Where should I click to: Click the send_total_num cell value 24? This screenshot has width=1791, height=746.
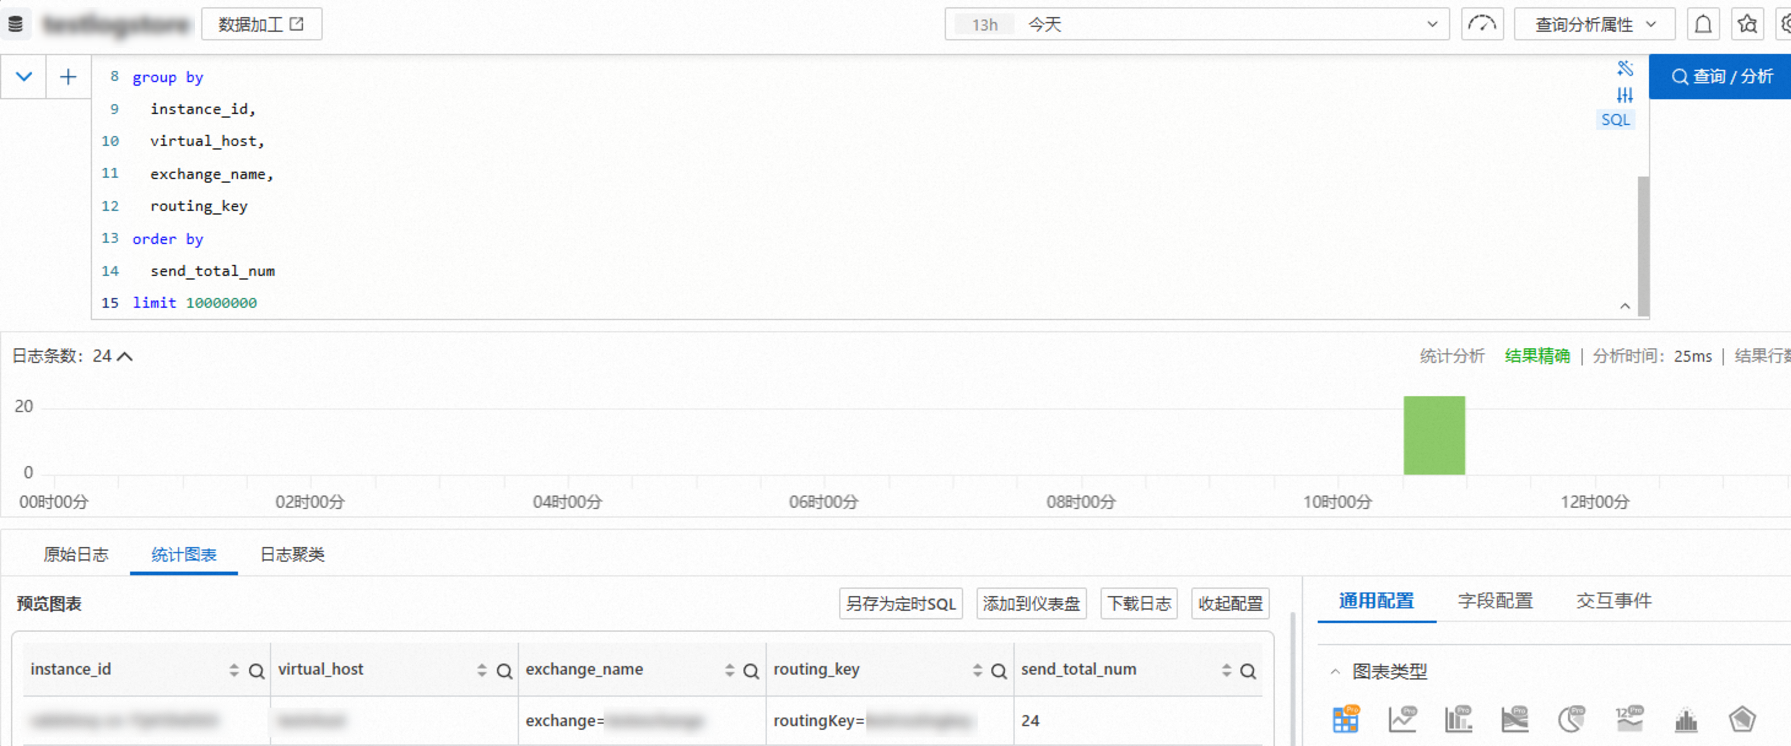point(1030,720)
